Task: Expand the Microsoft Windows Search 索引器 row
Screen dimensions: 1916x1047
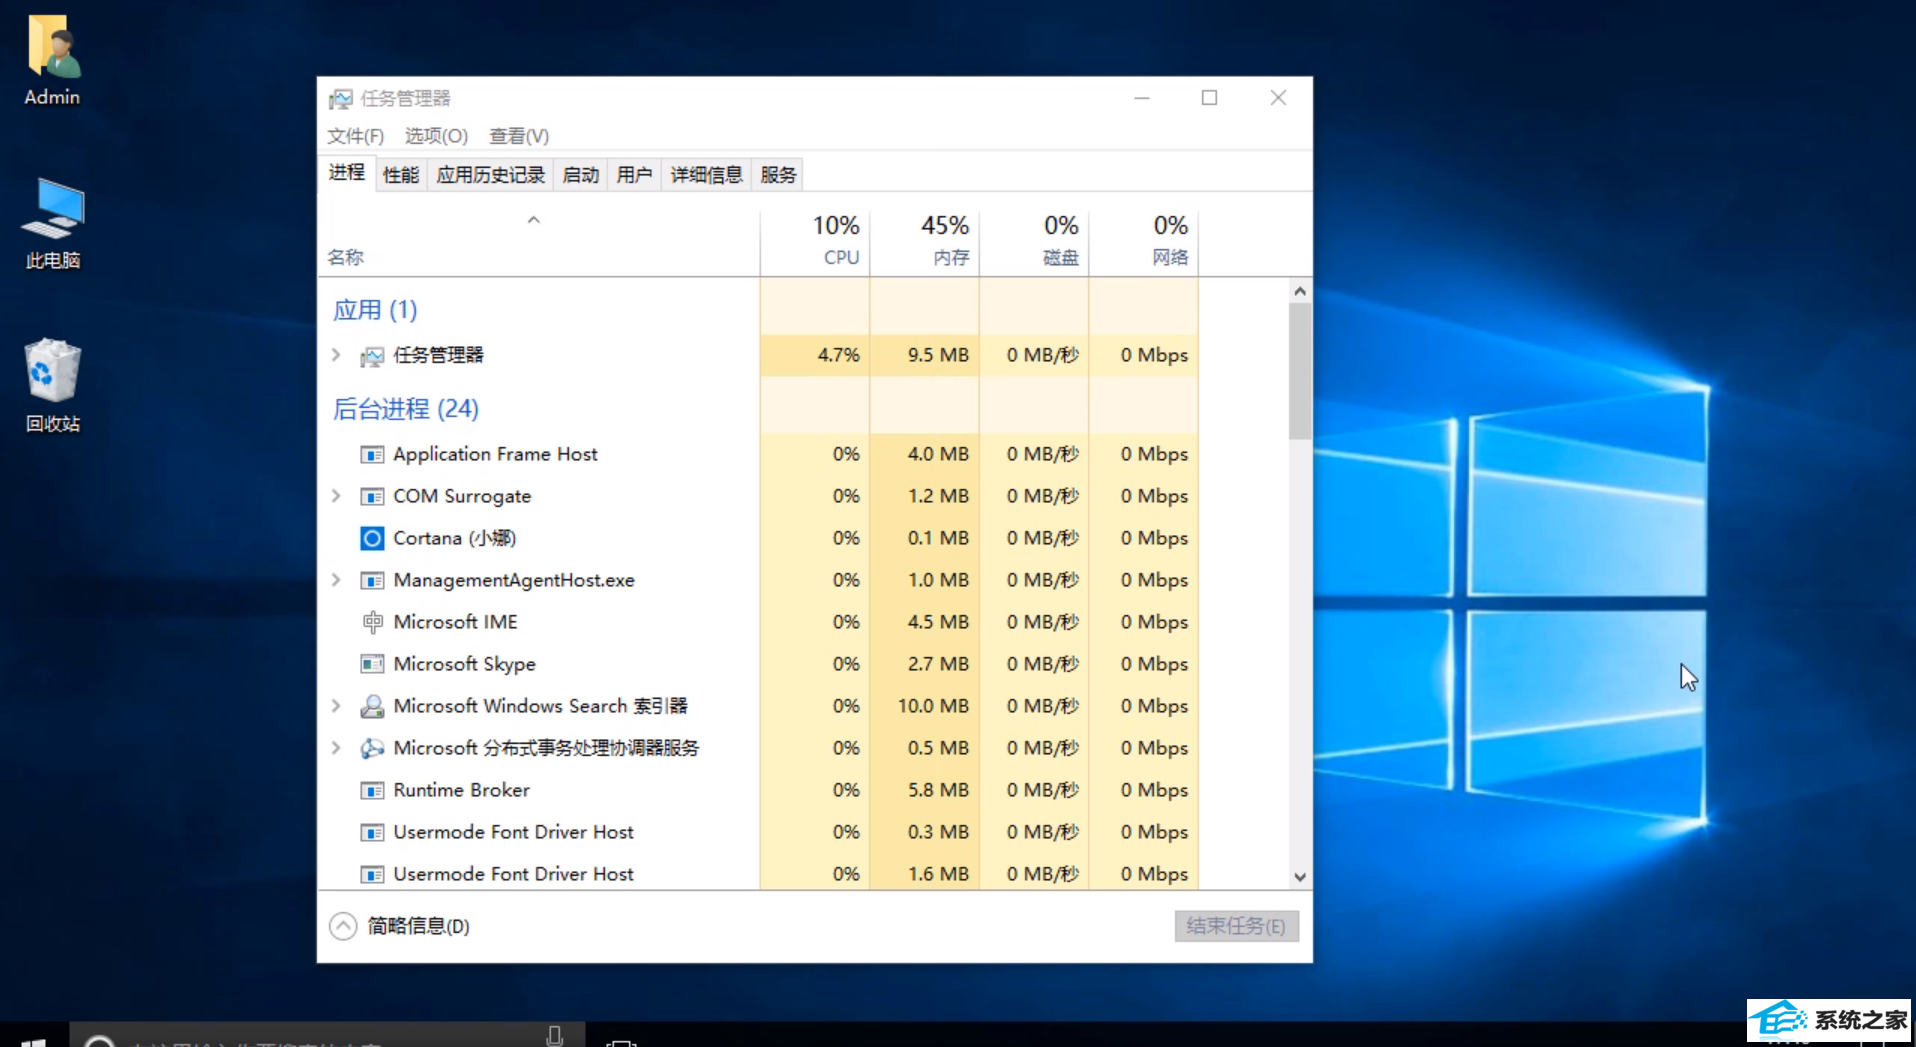Action: tap(337, 706)
